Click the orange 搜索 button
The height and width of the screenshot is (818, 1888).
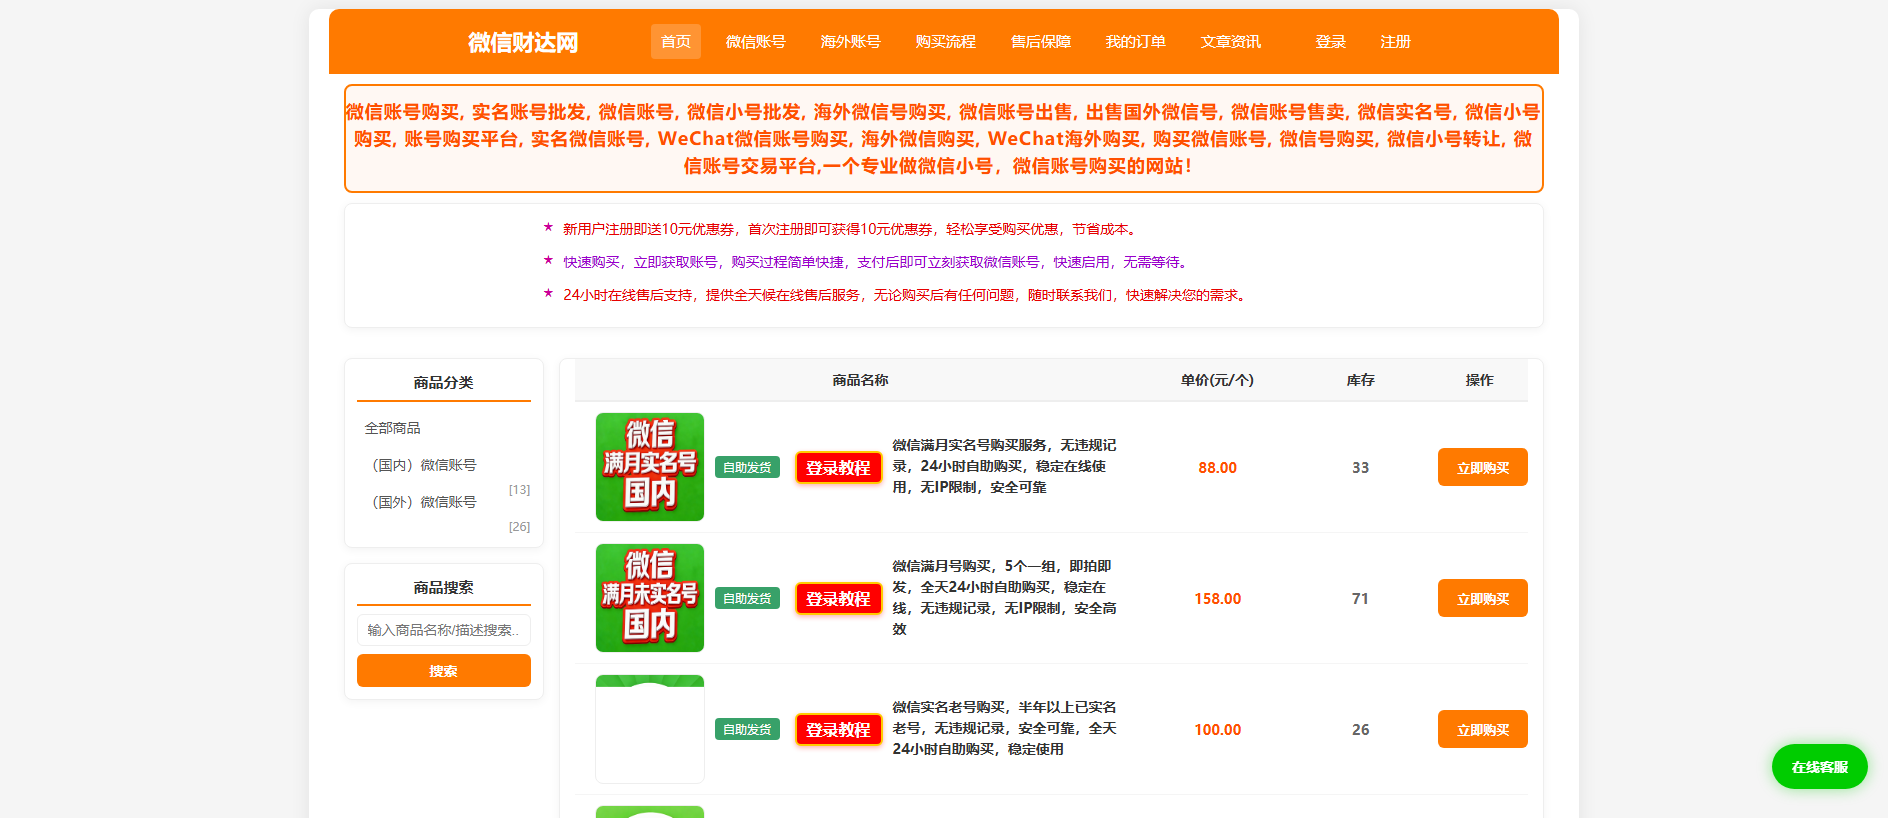[444, 671]
